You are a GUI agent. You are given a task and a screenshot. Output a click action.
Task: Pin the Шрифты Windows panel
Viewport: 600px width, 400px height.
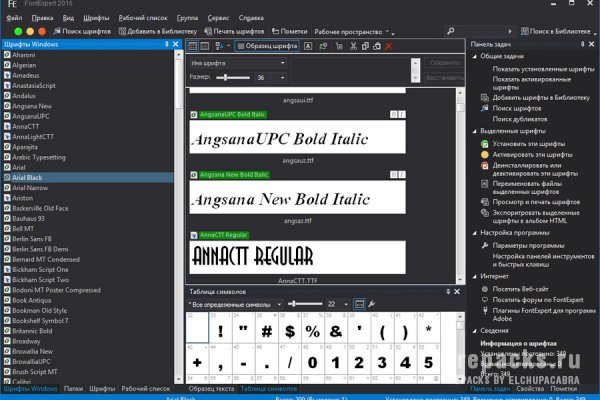tap(166, 44)
